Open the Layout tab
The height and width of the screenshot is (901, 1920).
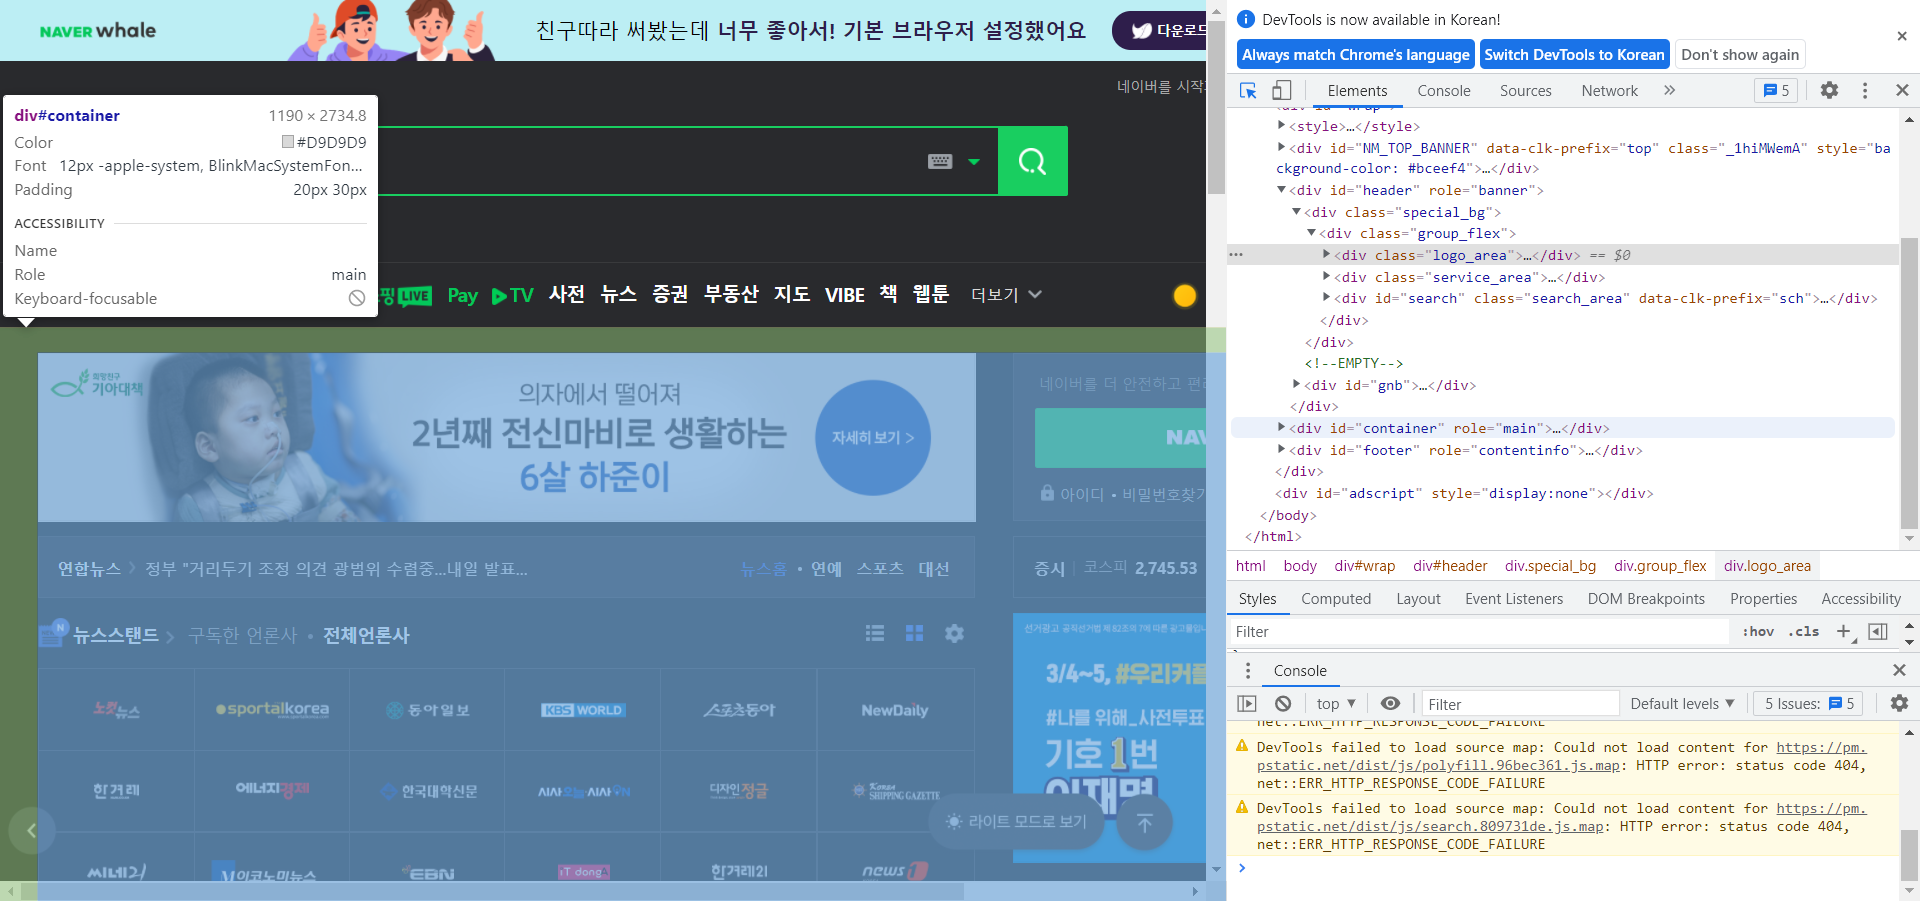click(1418, 598)
